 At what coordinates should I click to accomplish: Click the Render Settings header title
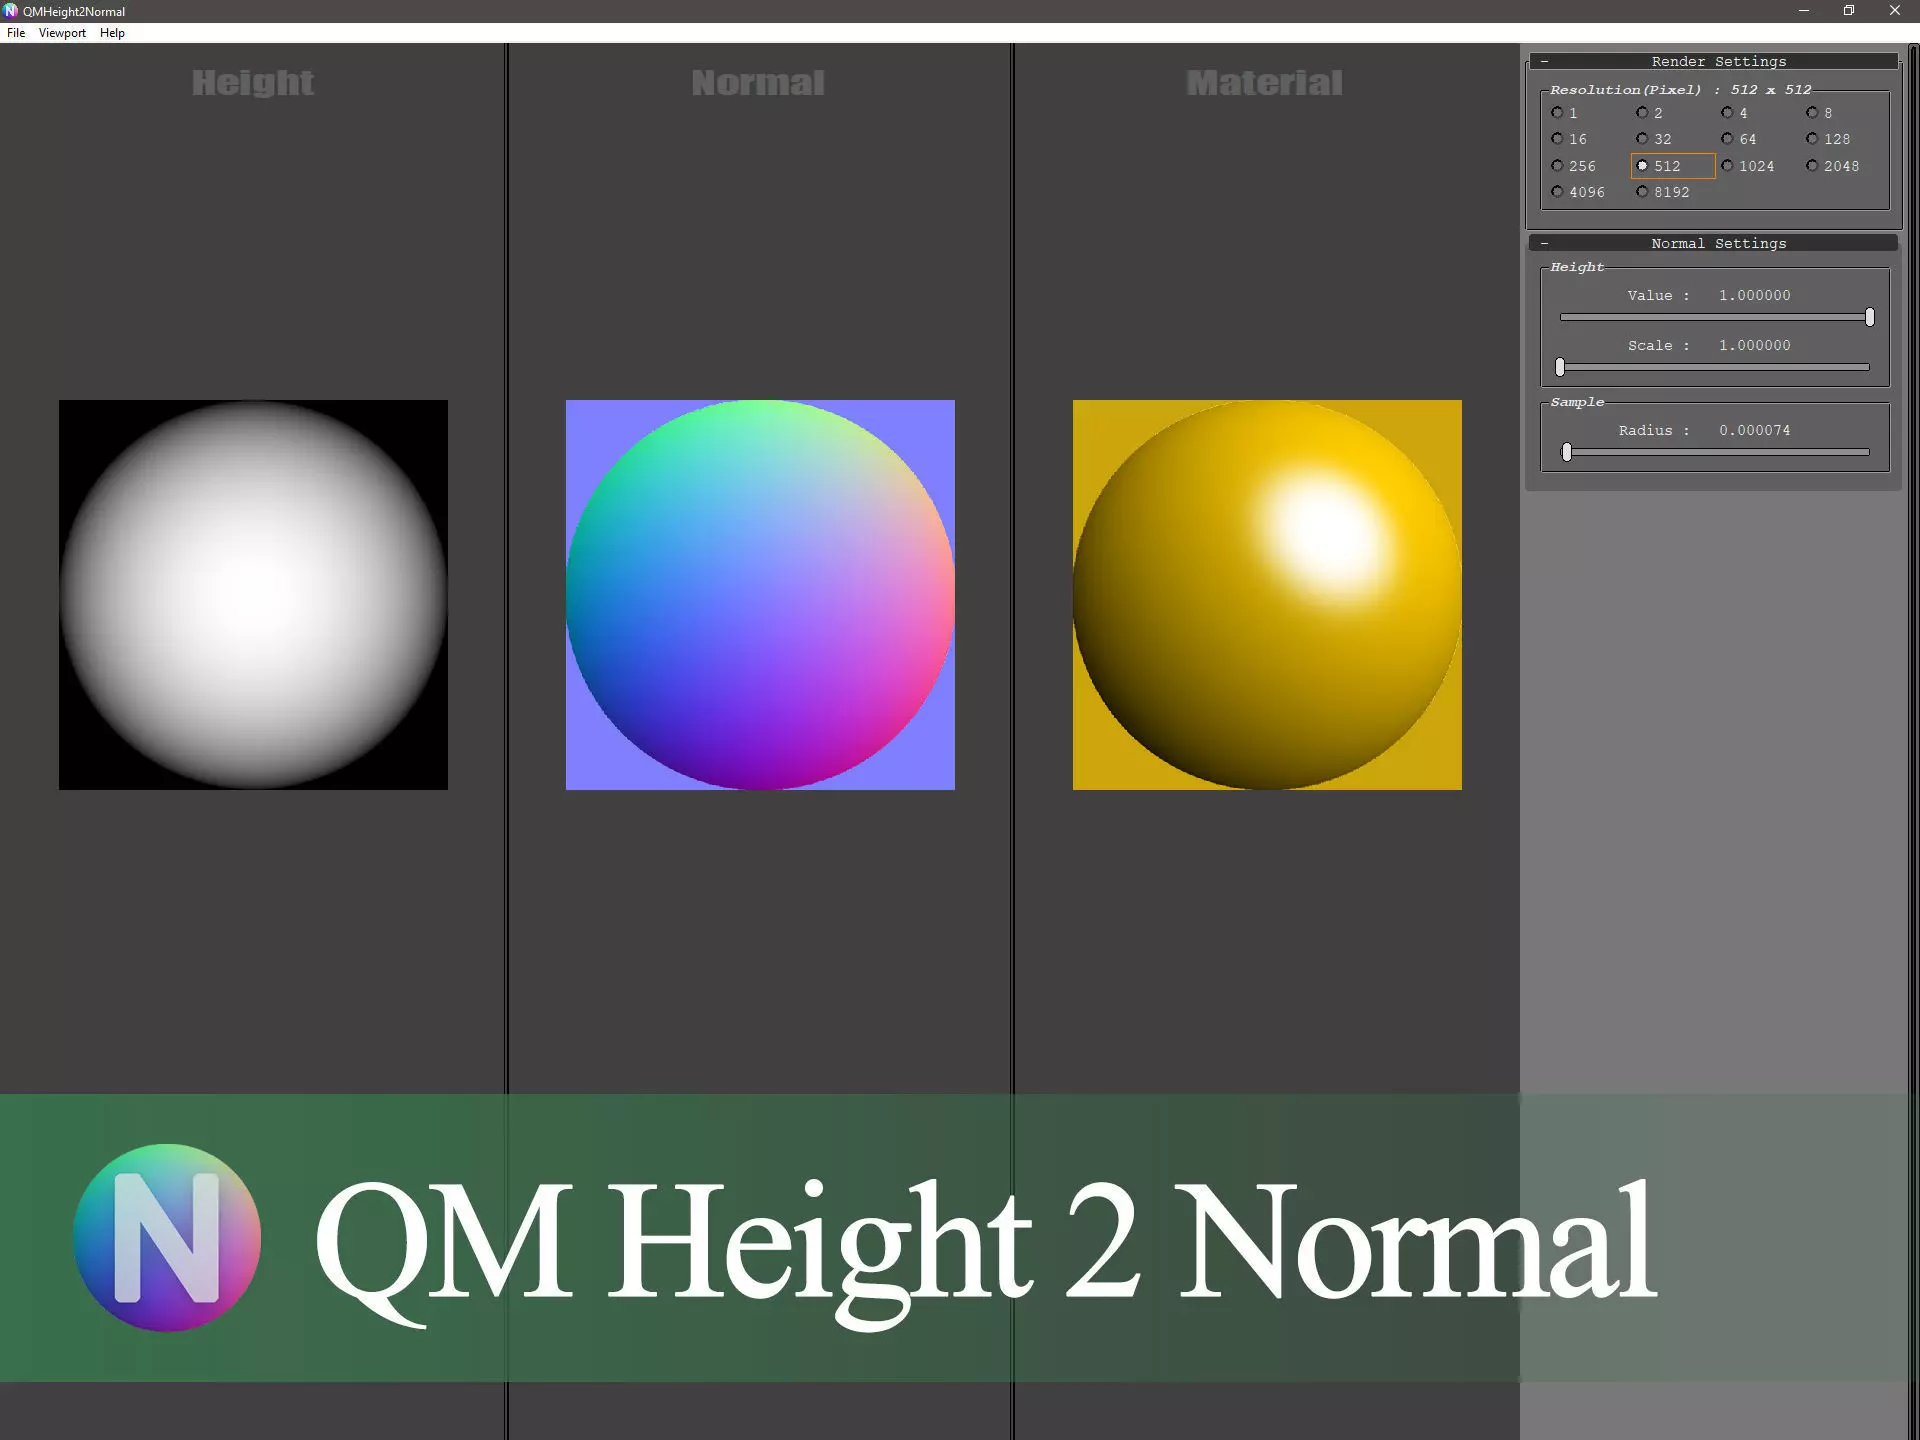[x=1718, y=62]
